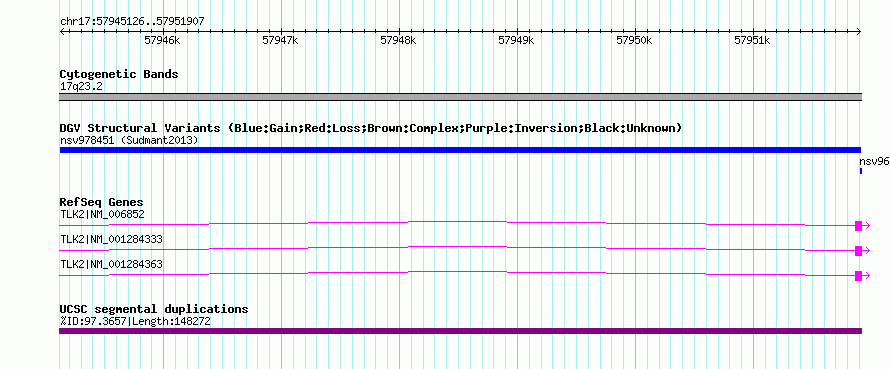The image size is (890, 369).
Task: Open the nsv978451 (Sudmant2013) variant label
Action: click(x=129, y=140)
